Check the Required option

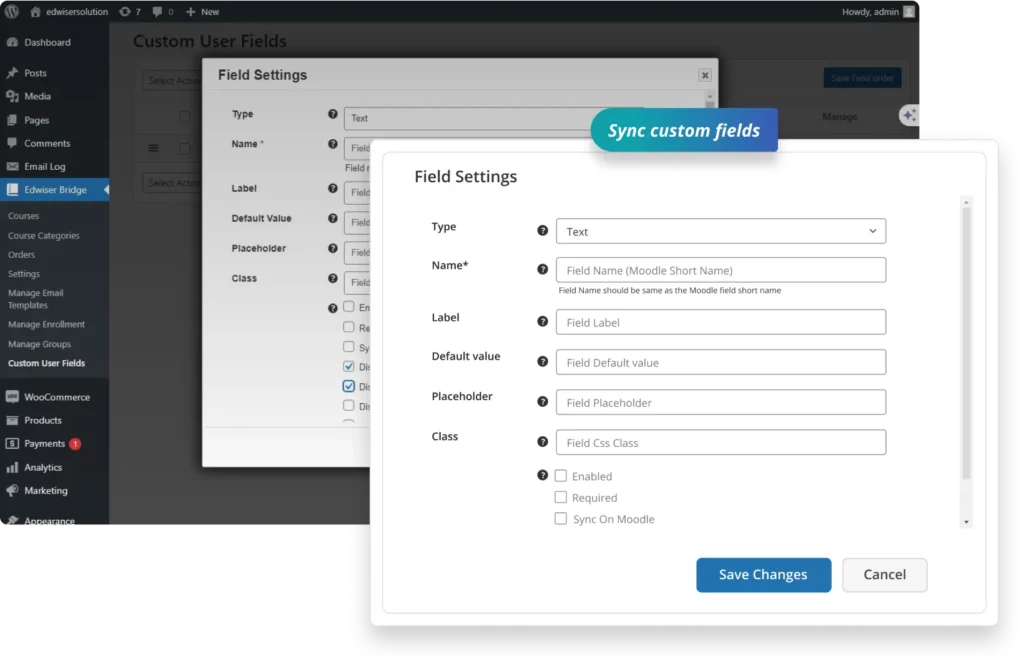(561, 497)
